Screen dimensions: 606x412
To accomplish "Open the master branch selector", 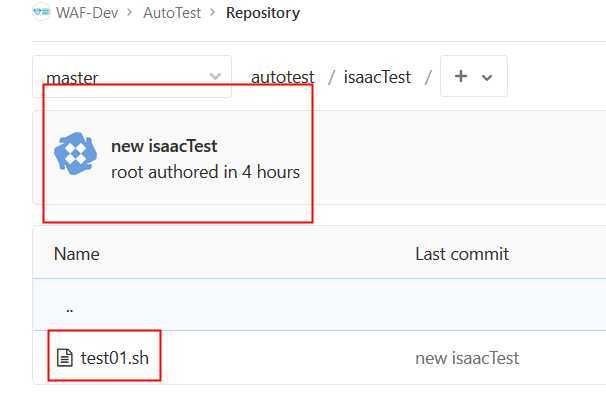I will click(x=132, y=77).
